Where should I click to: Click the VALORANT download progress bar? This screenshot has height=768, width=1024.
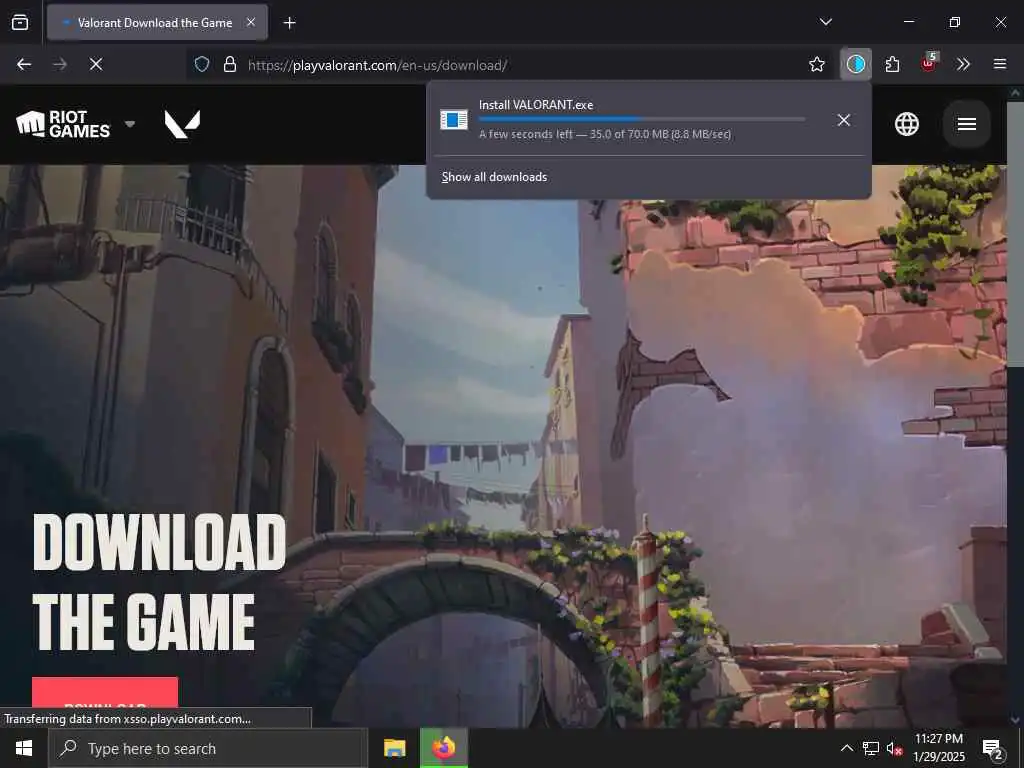click(x=641, y=119)
